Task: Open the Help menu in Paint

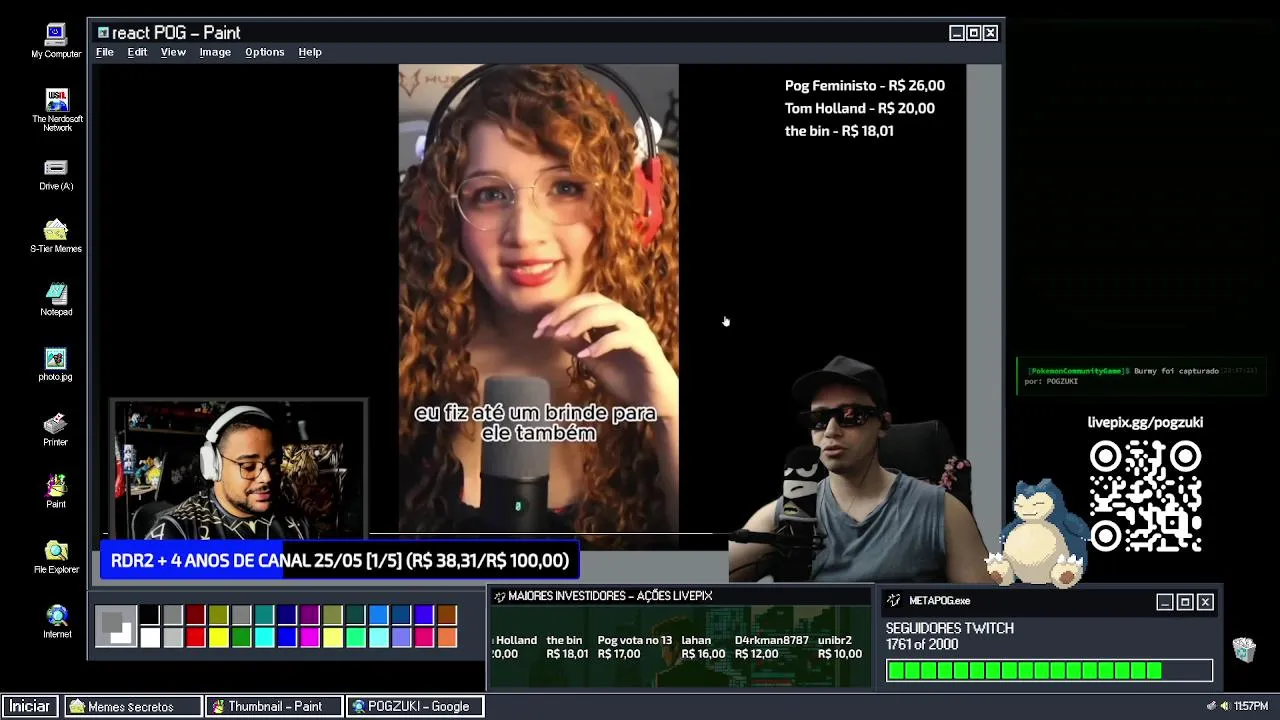Action: (310, 52)
